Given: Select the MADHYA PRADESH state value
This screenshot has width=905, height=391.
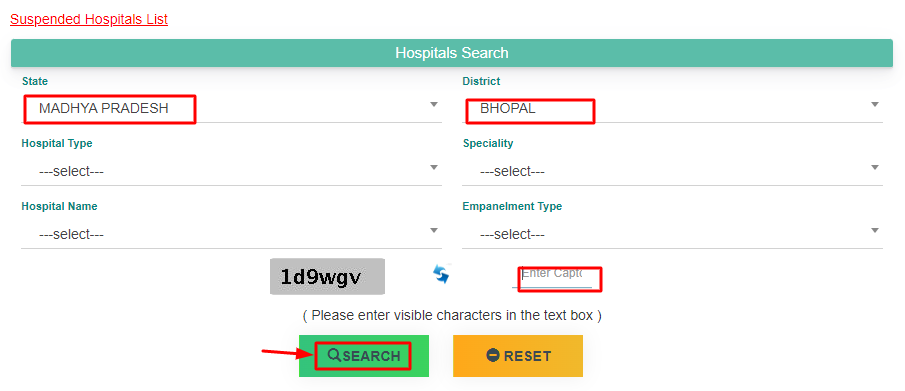Looking at the screenshot, I should pos(104,108).
